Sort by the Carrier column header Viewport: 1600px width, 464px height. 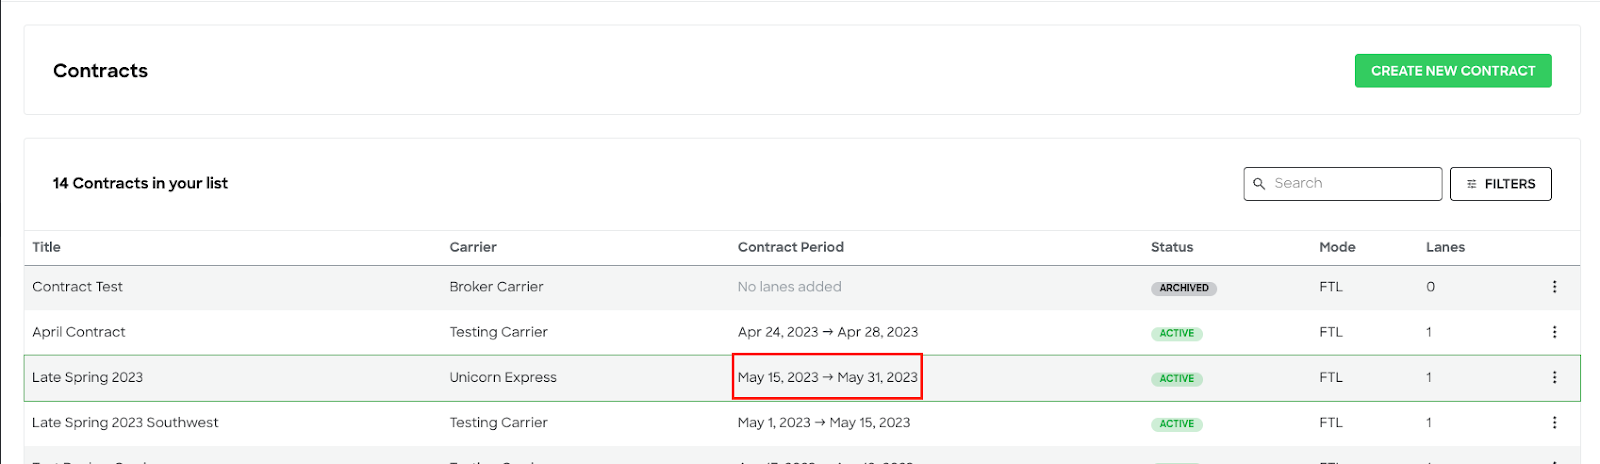(x=473, y=247)
